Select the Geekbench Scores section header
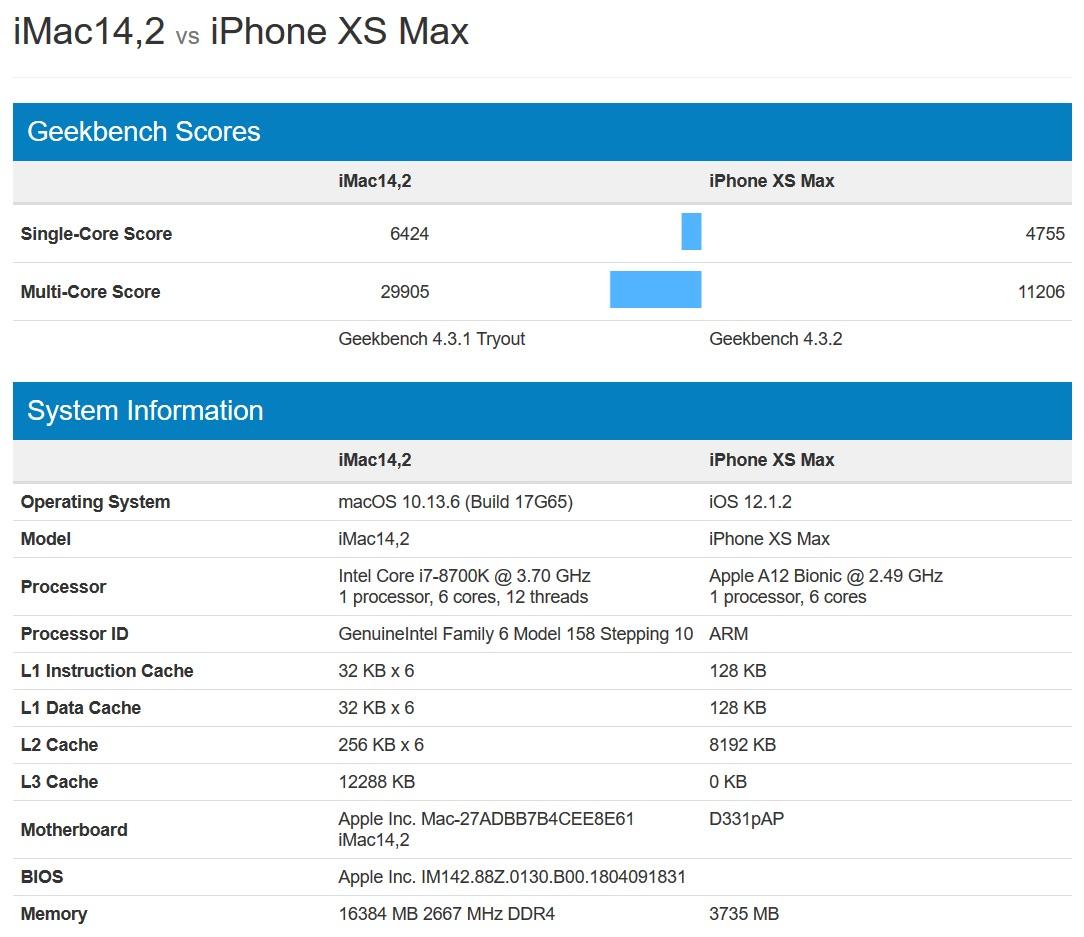1084x937 pixels. click(142, 131)
